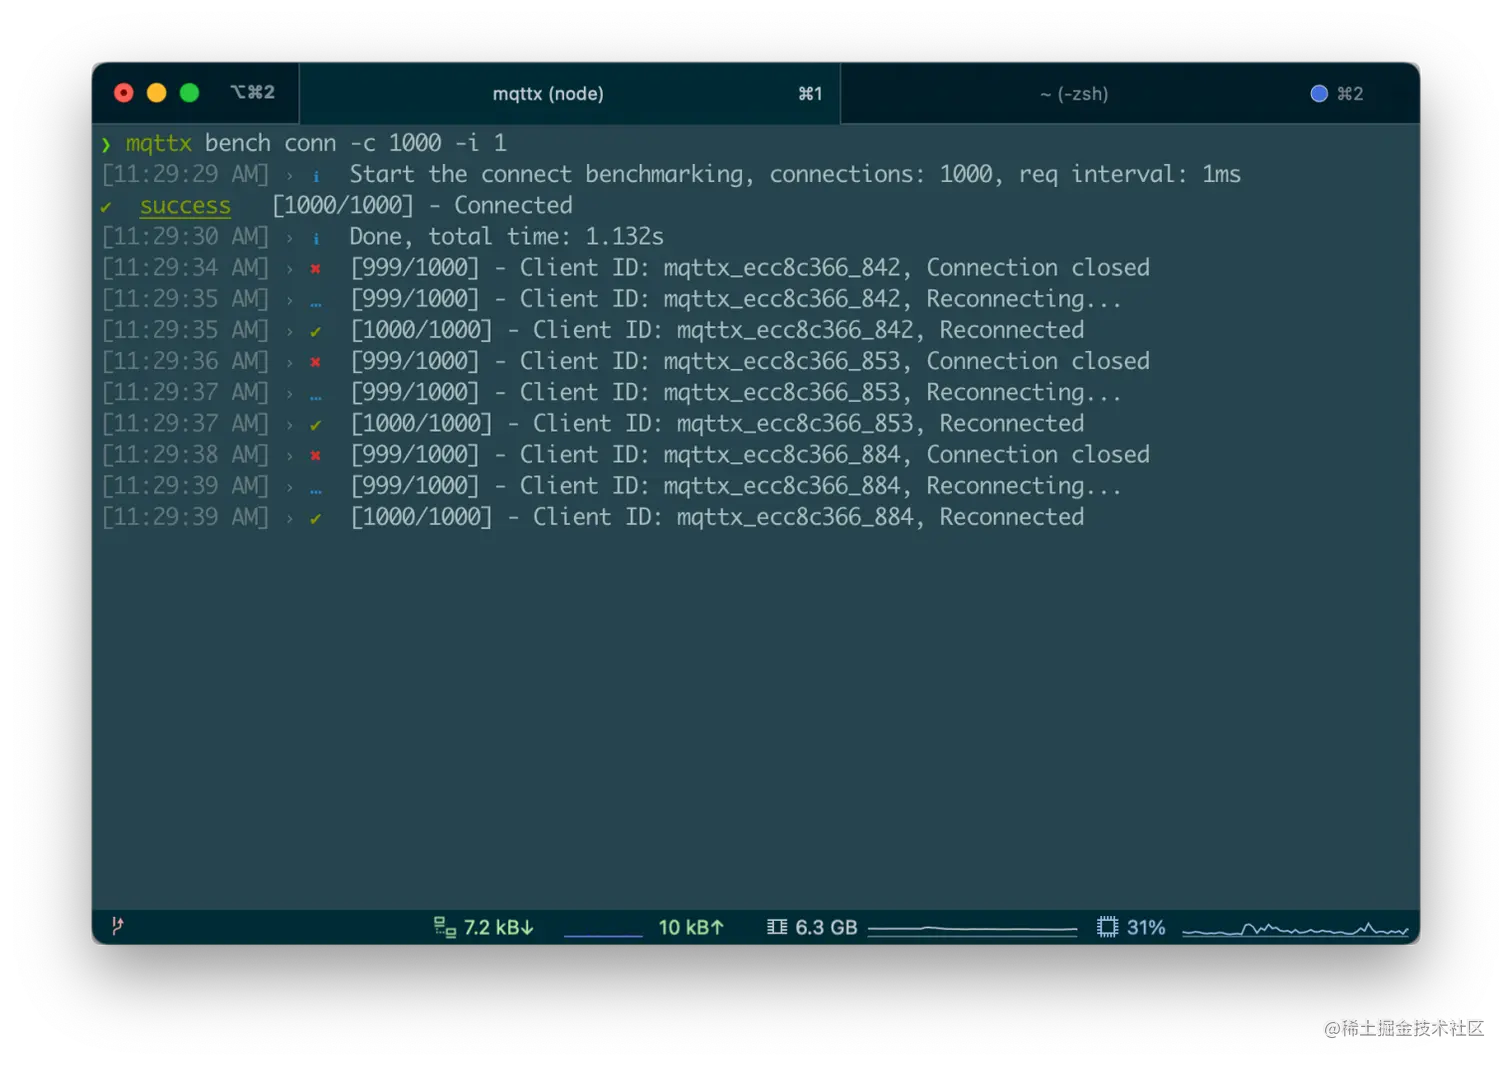1512x1066 pixels.
Task: Click 'mqttx_ecc8c366_842, Connection closed' text
Action: pyautogui.click(x=906, y=267)
